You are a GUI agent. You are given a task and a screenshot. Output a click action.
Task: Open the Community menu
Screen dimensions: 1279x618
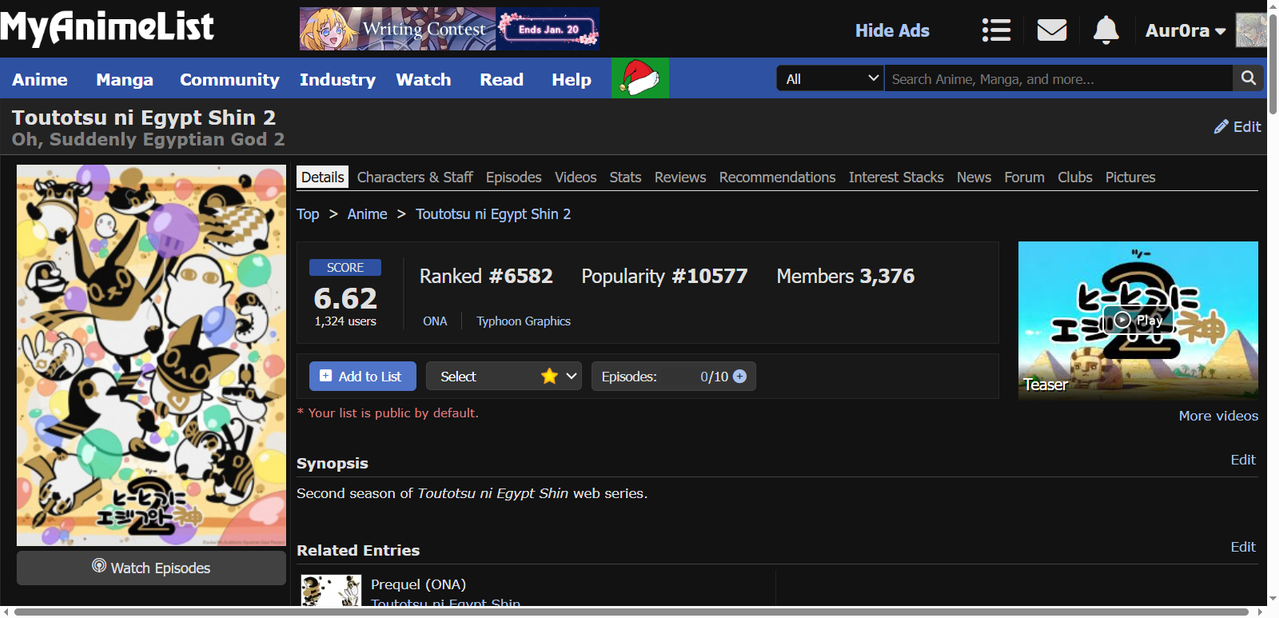pos(229,79)
